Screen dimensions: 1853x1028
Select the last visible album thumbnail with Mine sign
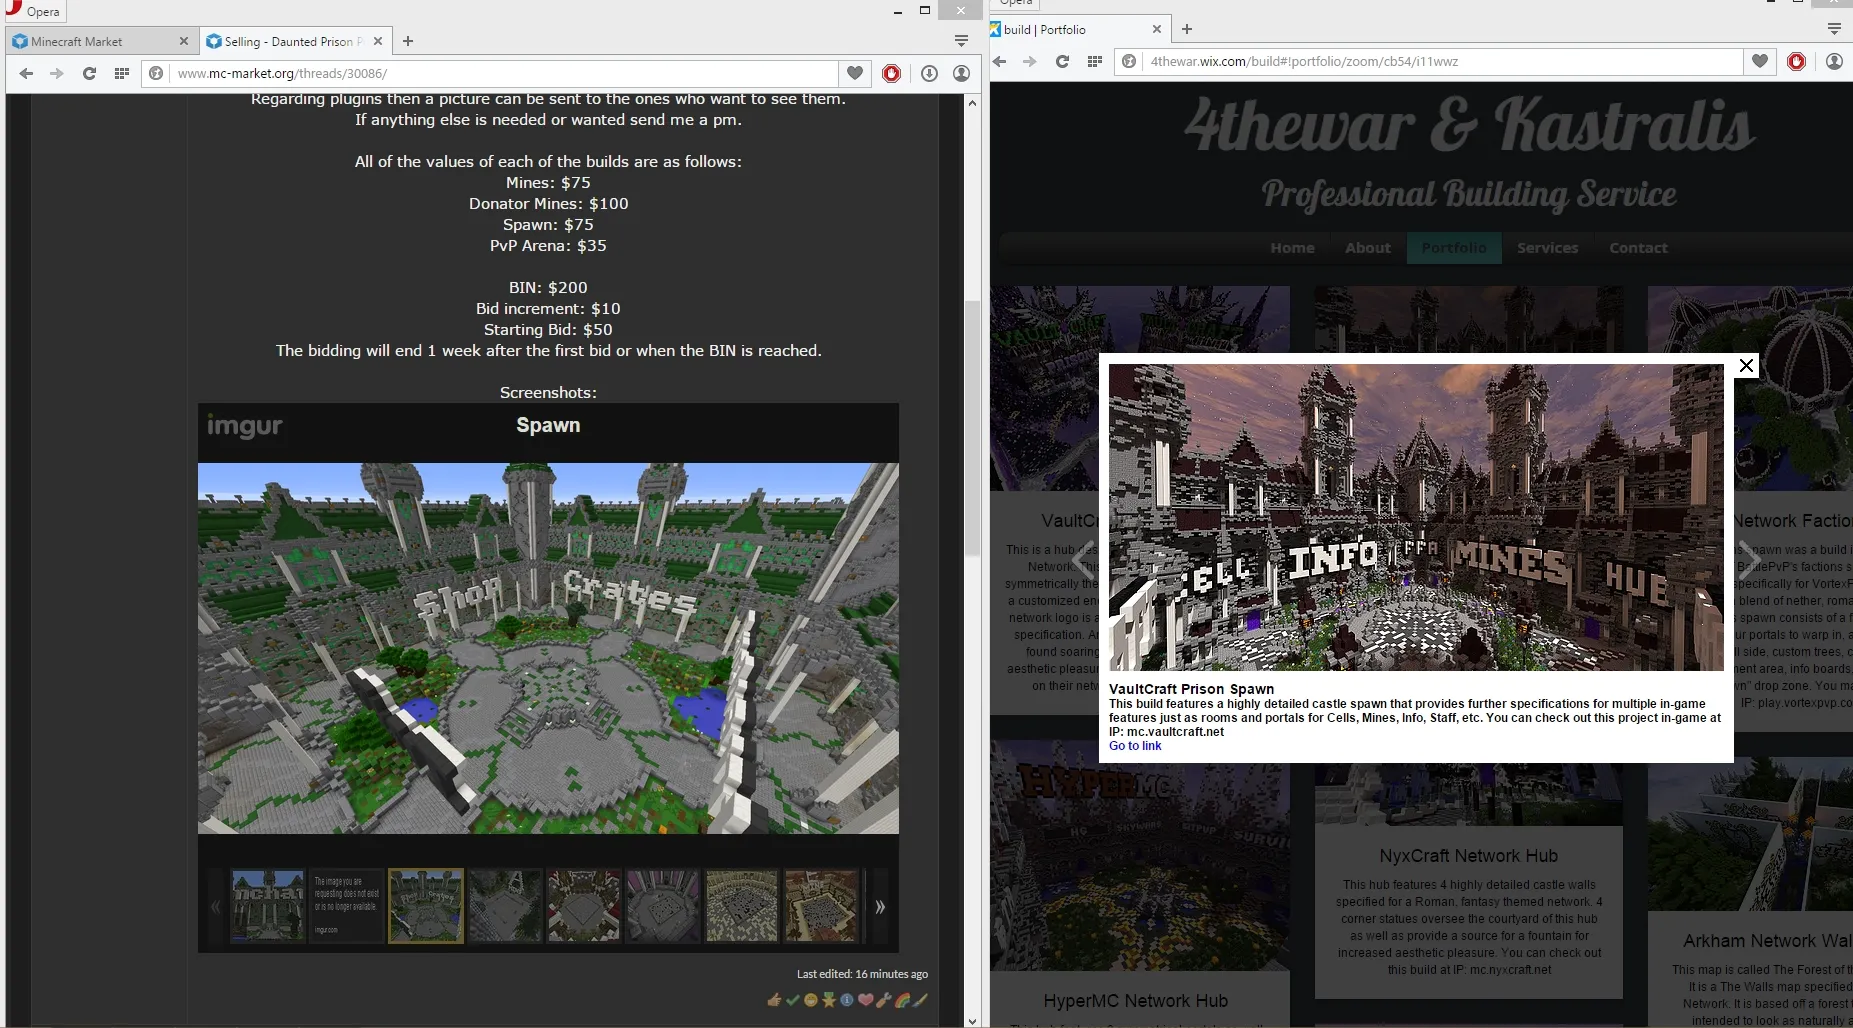point(821,906)
